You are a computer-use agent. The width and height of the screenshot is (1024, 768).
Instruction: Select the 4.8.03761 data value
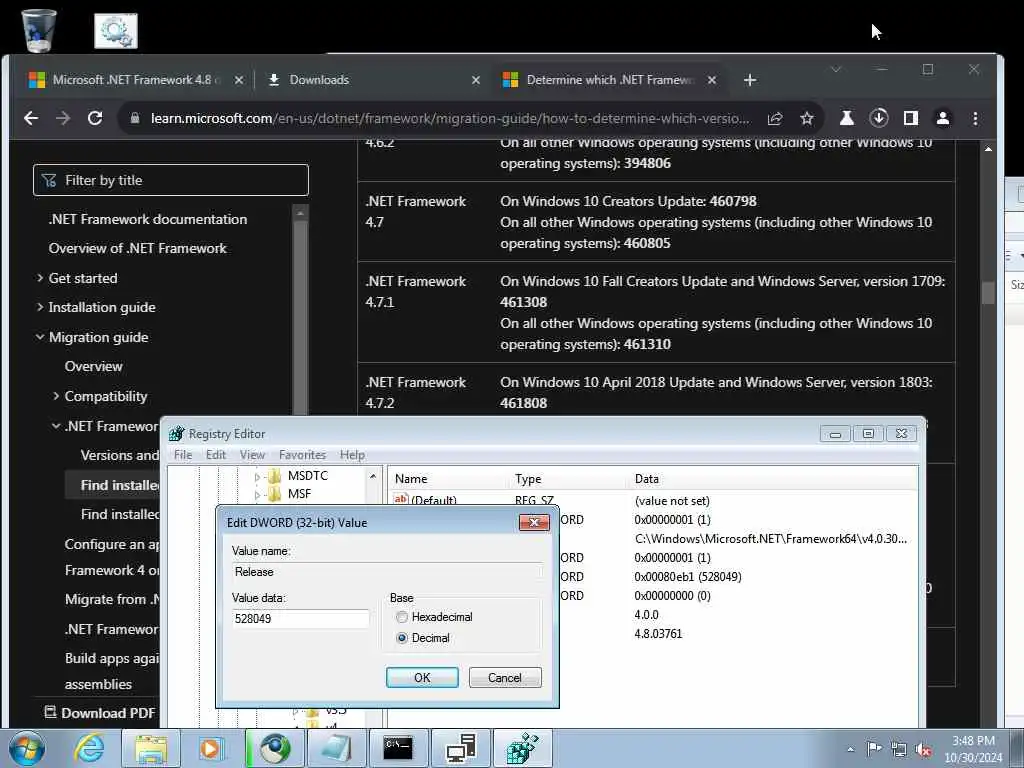point(658,633)
